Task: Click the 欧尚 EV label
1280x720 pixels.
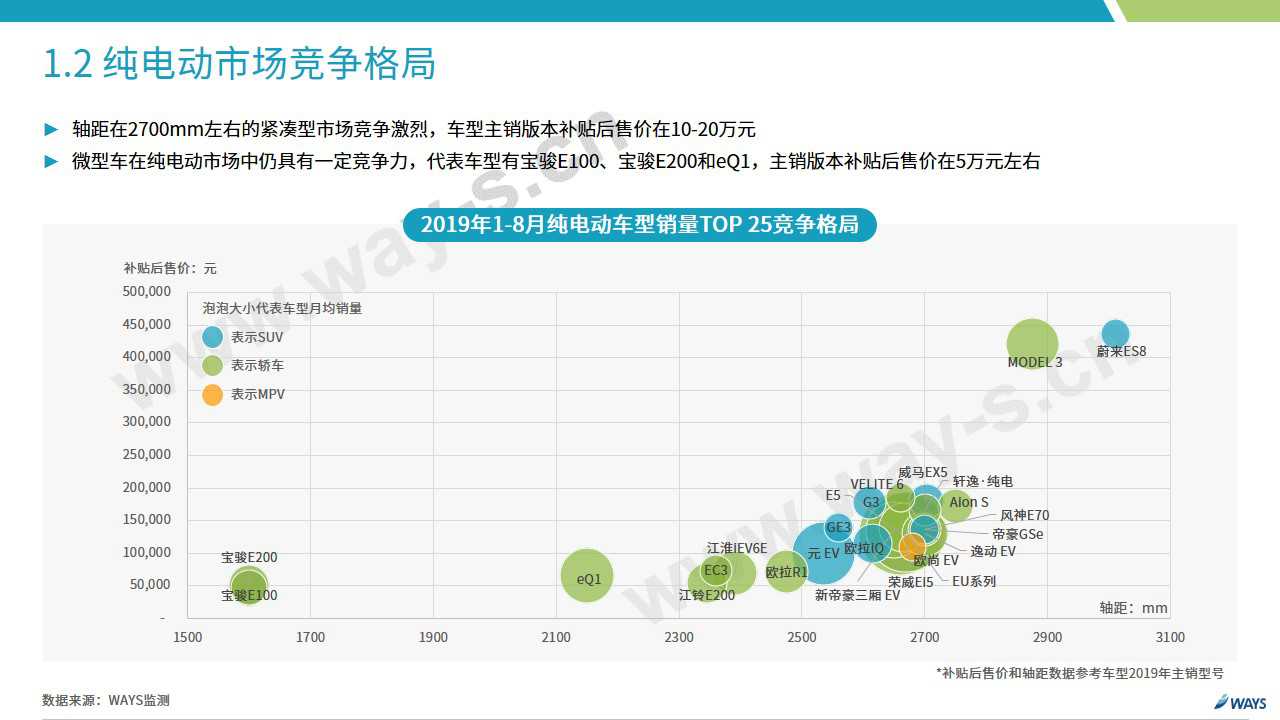Action: (x=935, y=561)
